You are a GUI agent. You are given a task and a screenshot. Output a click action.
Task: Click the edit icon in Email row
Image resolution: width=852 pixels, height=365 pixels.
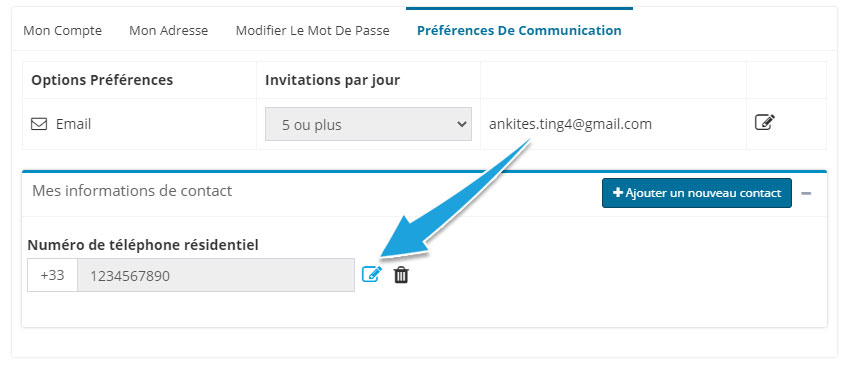[765, 123]
